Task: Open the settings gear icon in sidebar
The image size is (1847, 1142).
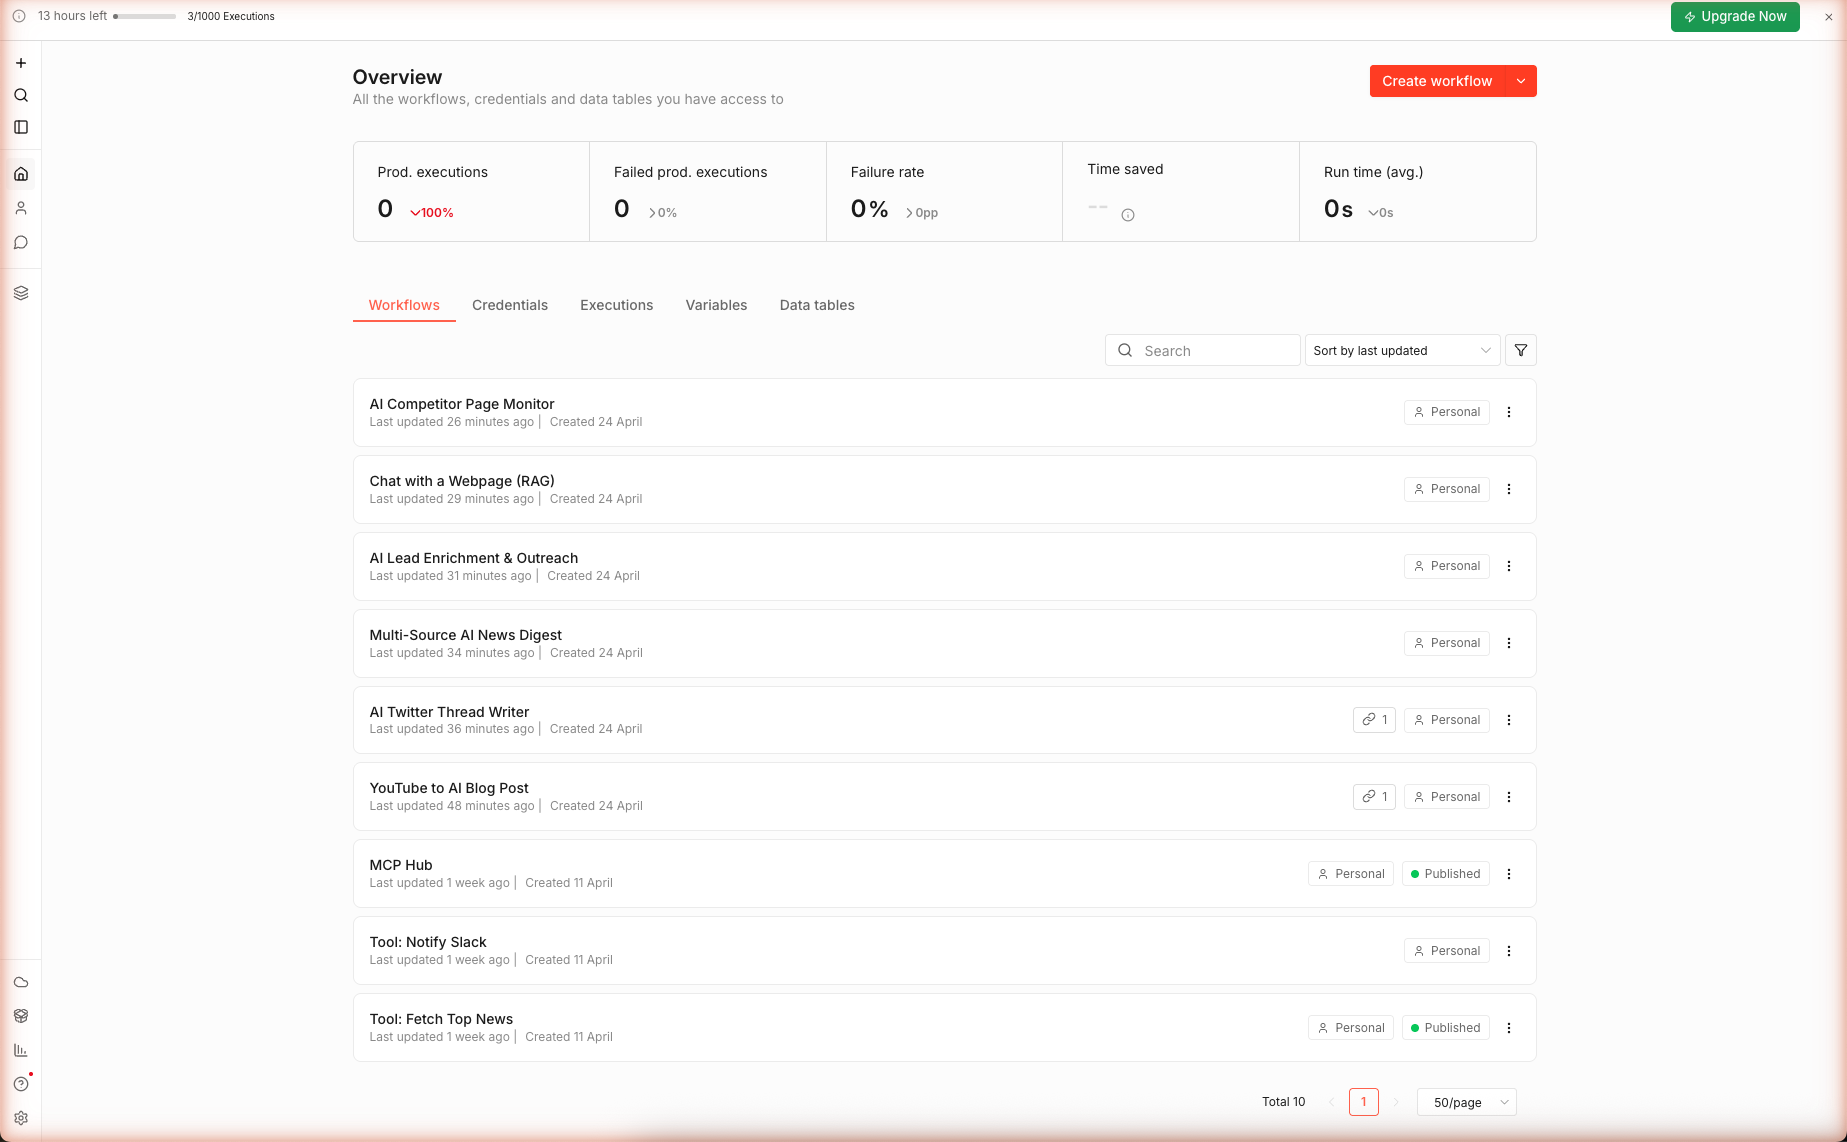Action: coord(21,1118)
